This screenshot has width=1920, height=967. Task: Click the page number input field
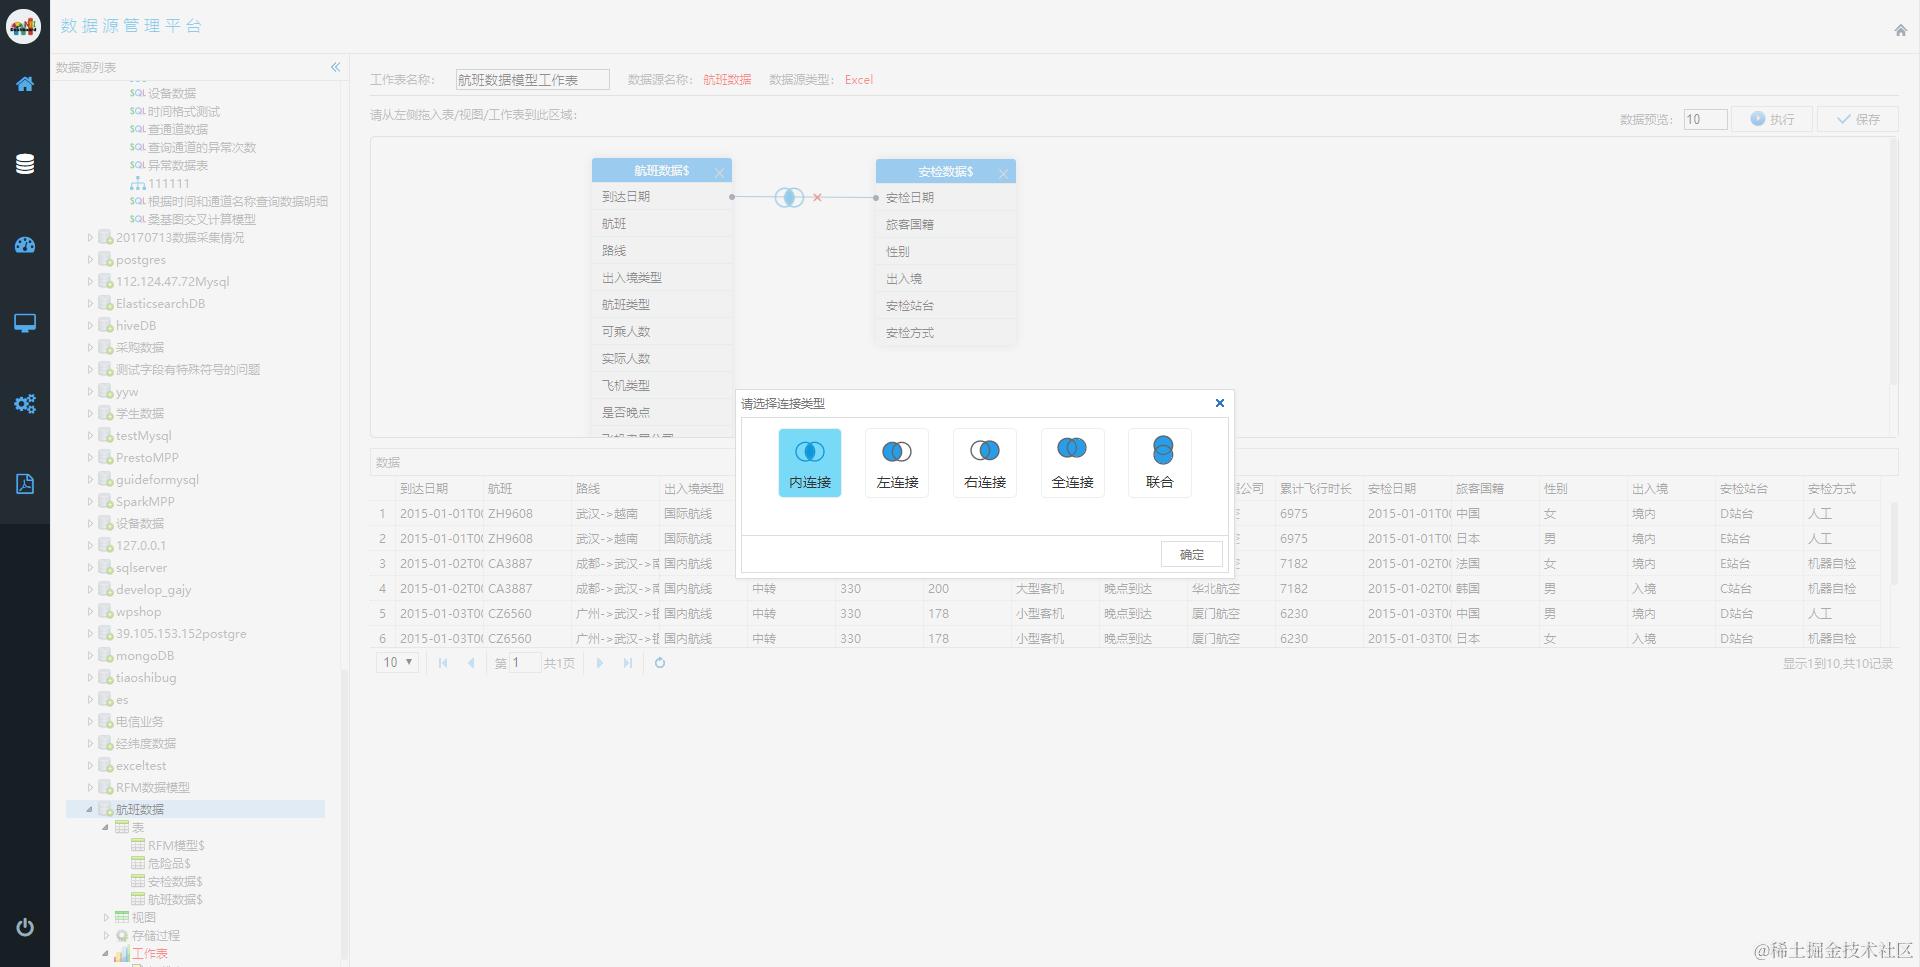[x=525, y=663]
